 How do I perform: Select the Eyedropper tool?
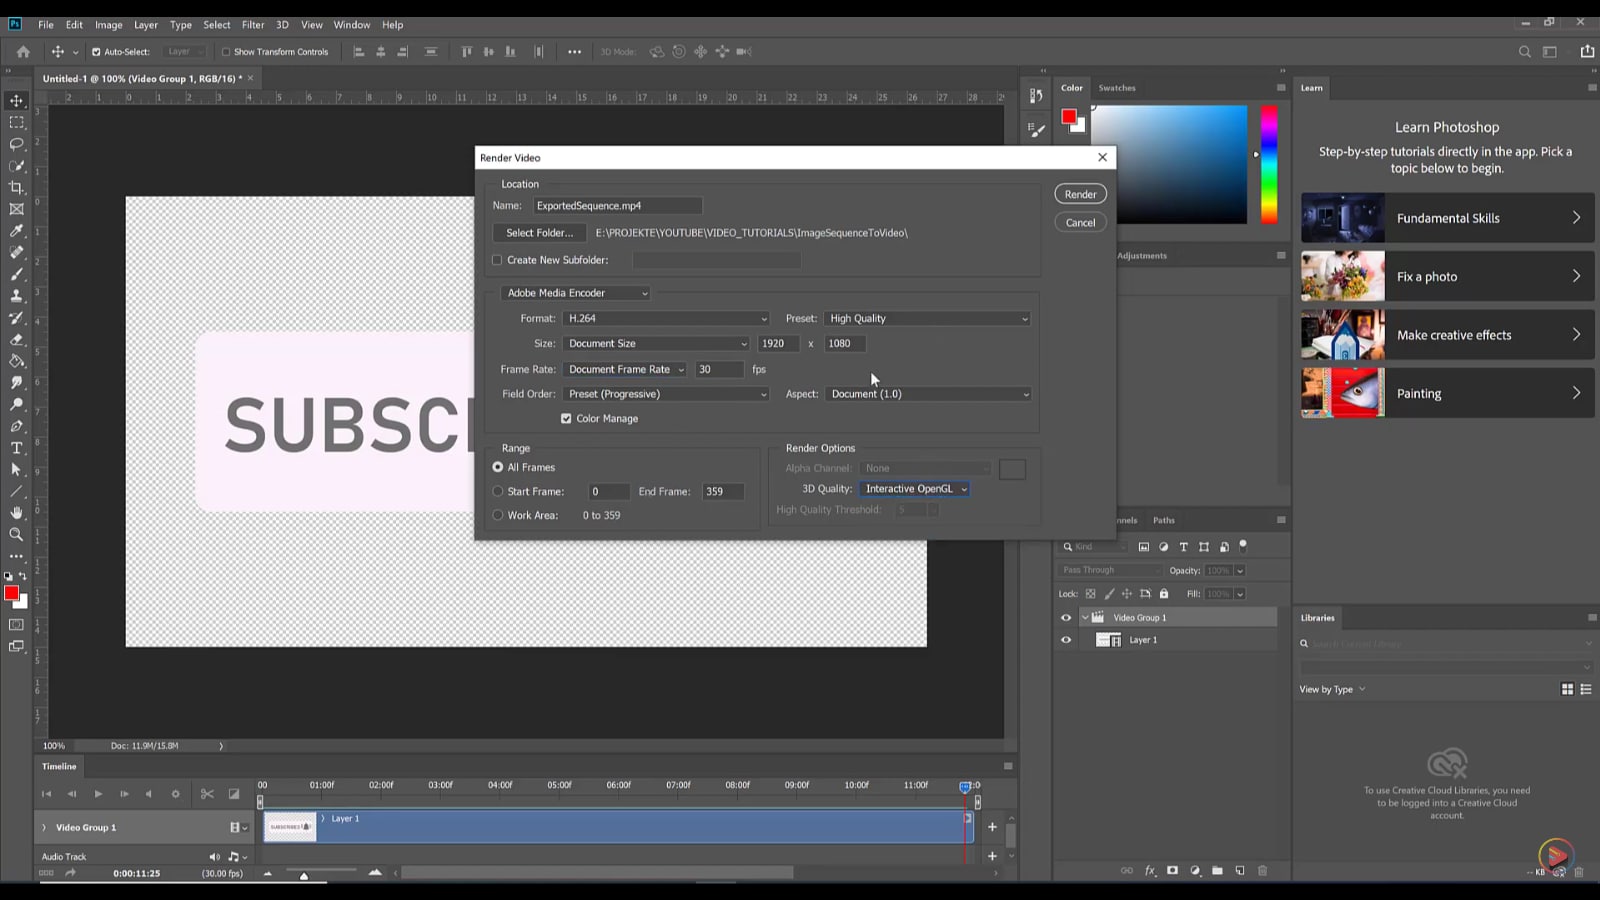point(16,231)
